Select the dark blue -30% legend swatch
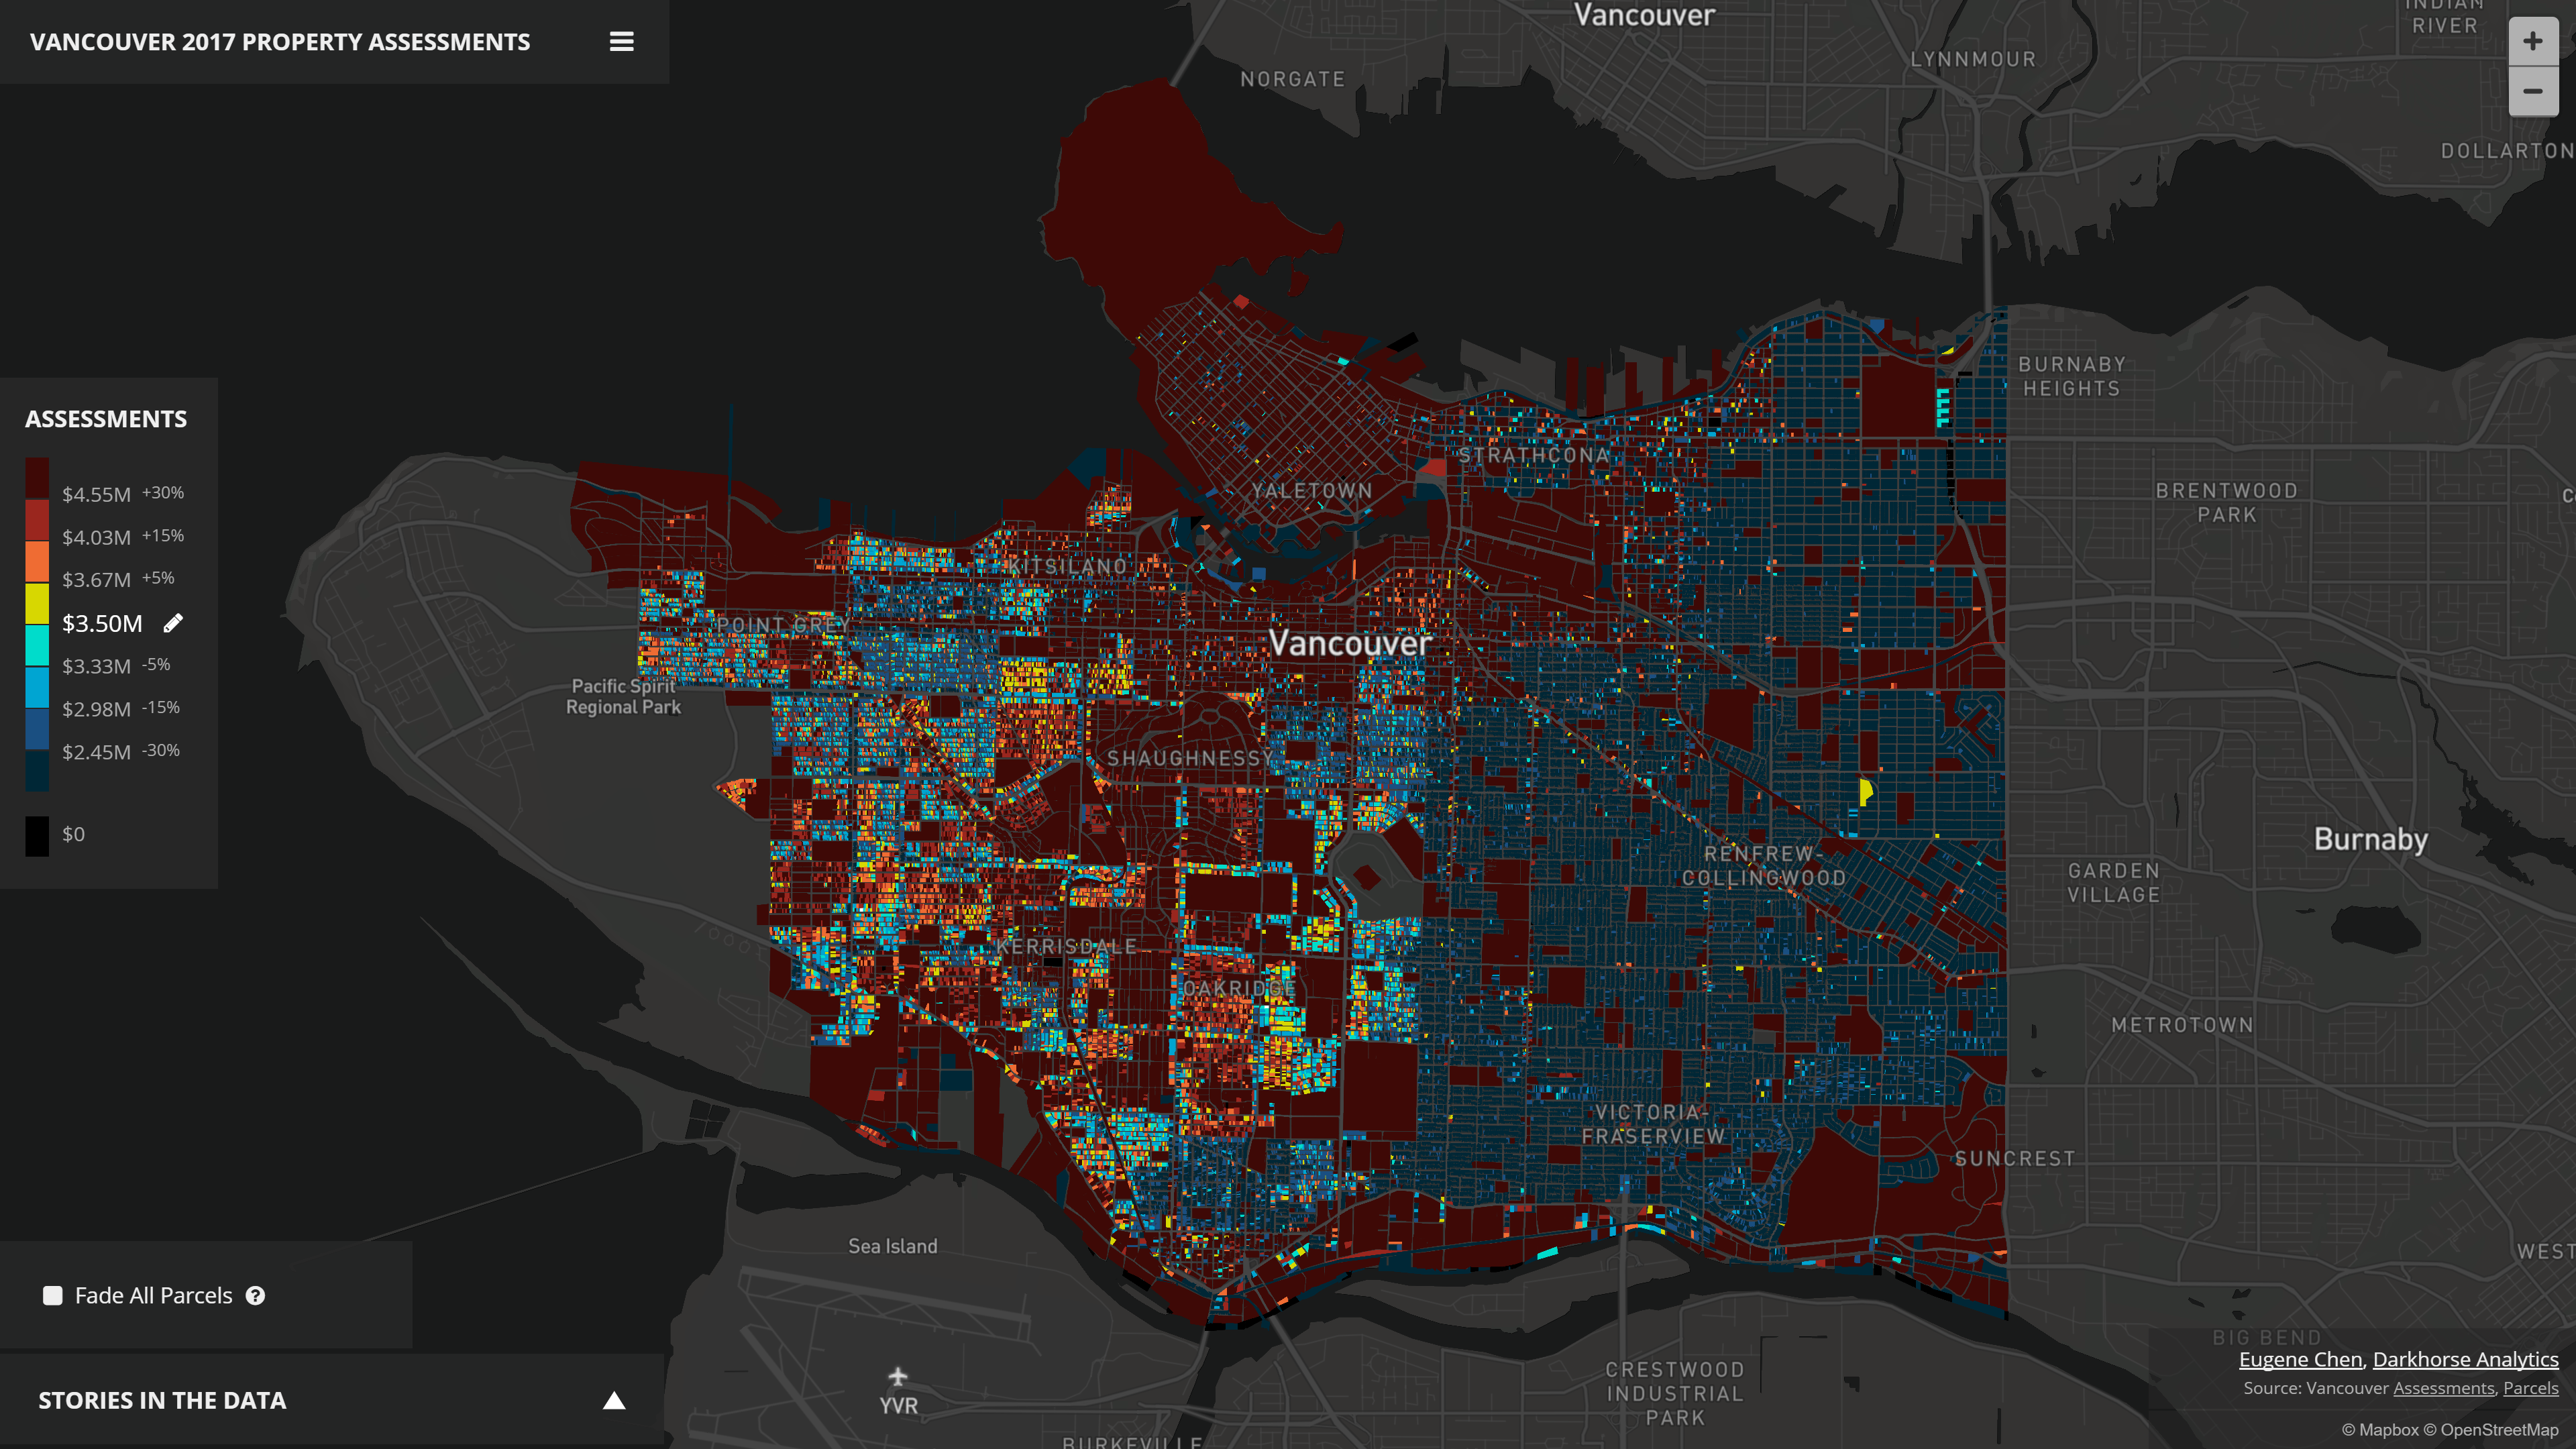Viewport: 2576px width, 1449px height. (x=37, y=730)
